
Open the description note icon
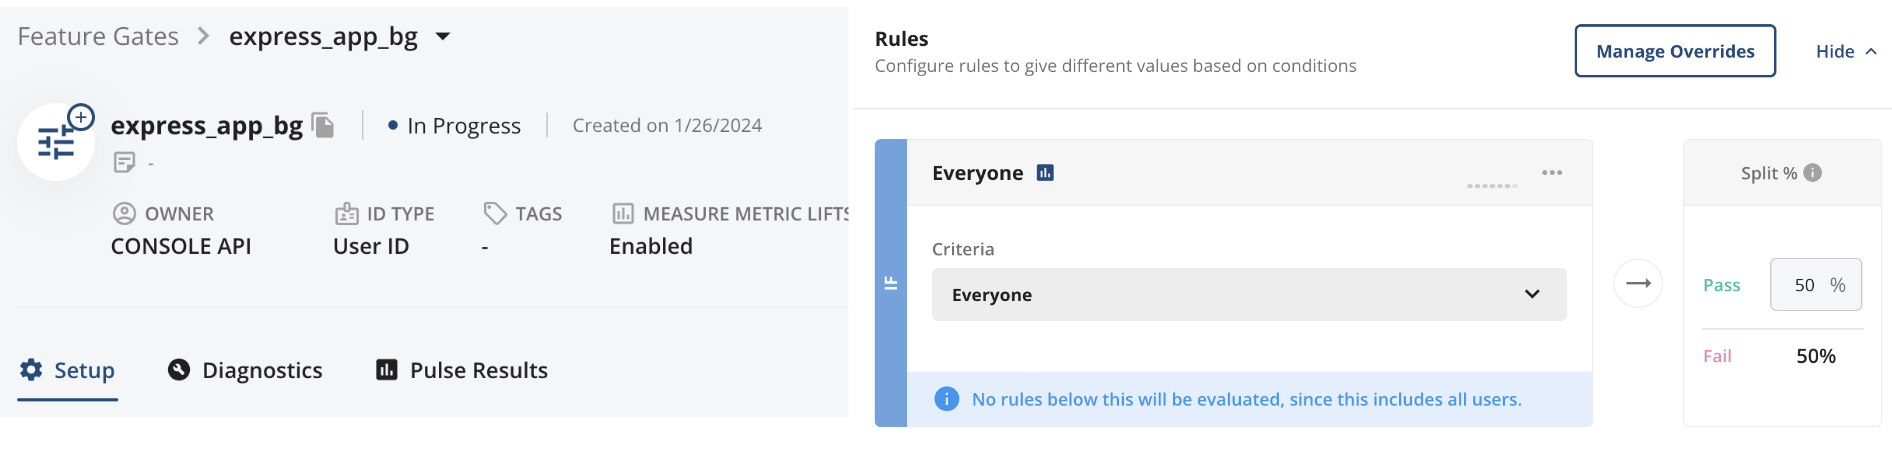click(124, 162)
